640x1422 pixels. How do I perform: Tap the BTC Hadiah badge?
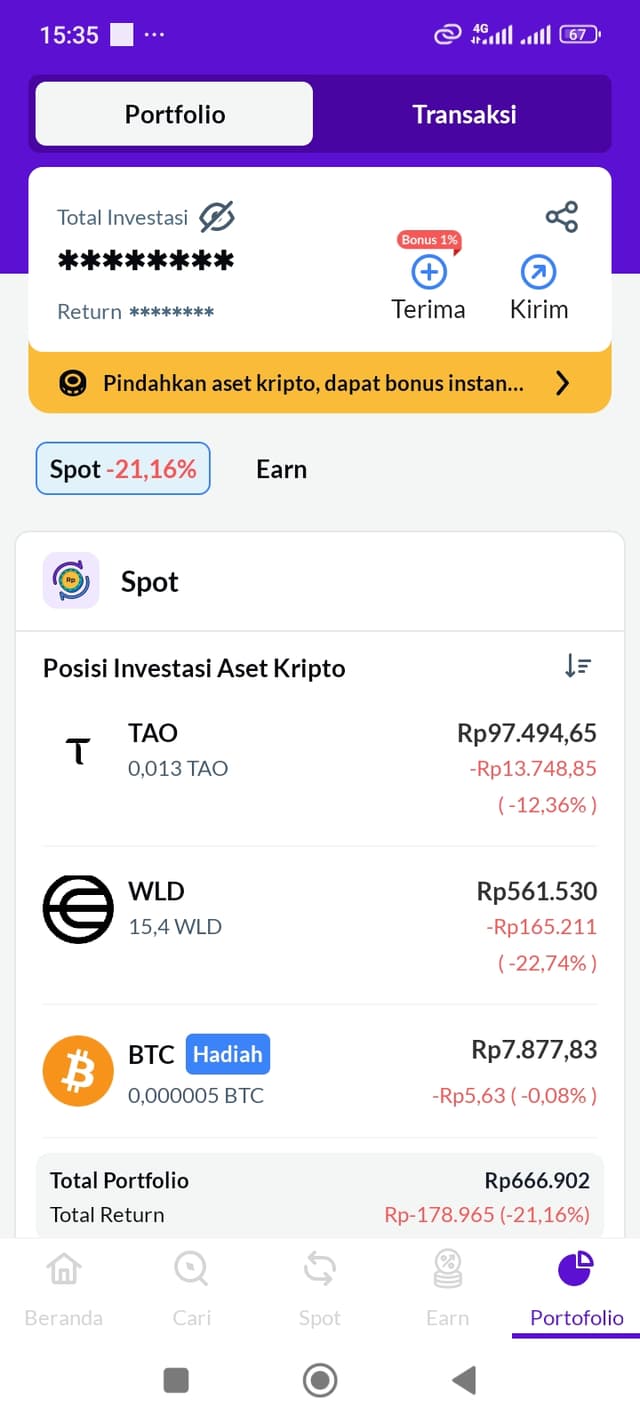[x=227, y=1054]
